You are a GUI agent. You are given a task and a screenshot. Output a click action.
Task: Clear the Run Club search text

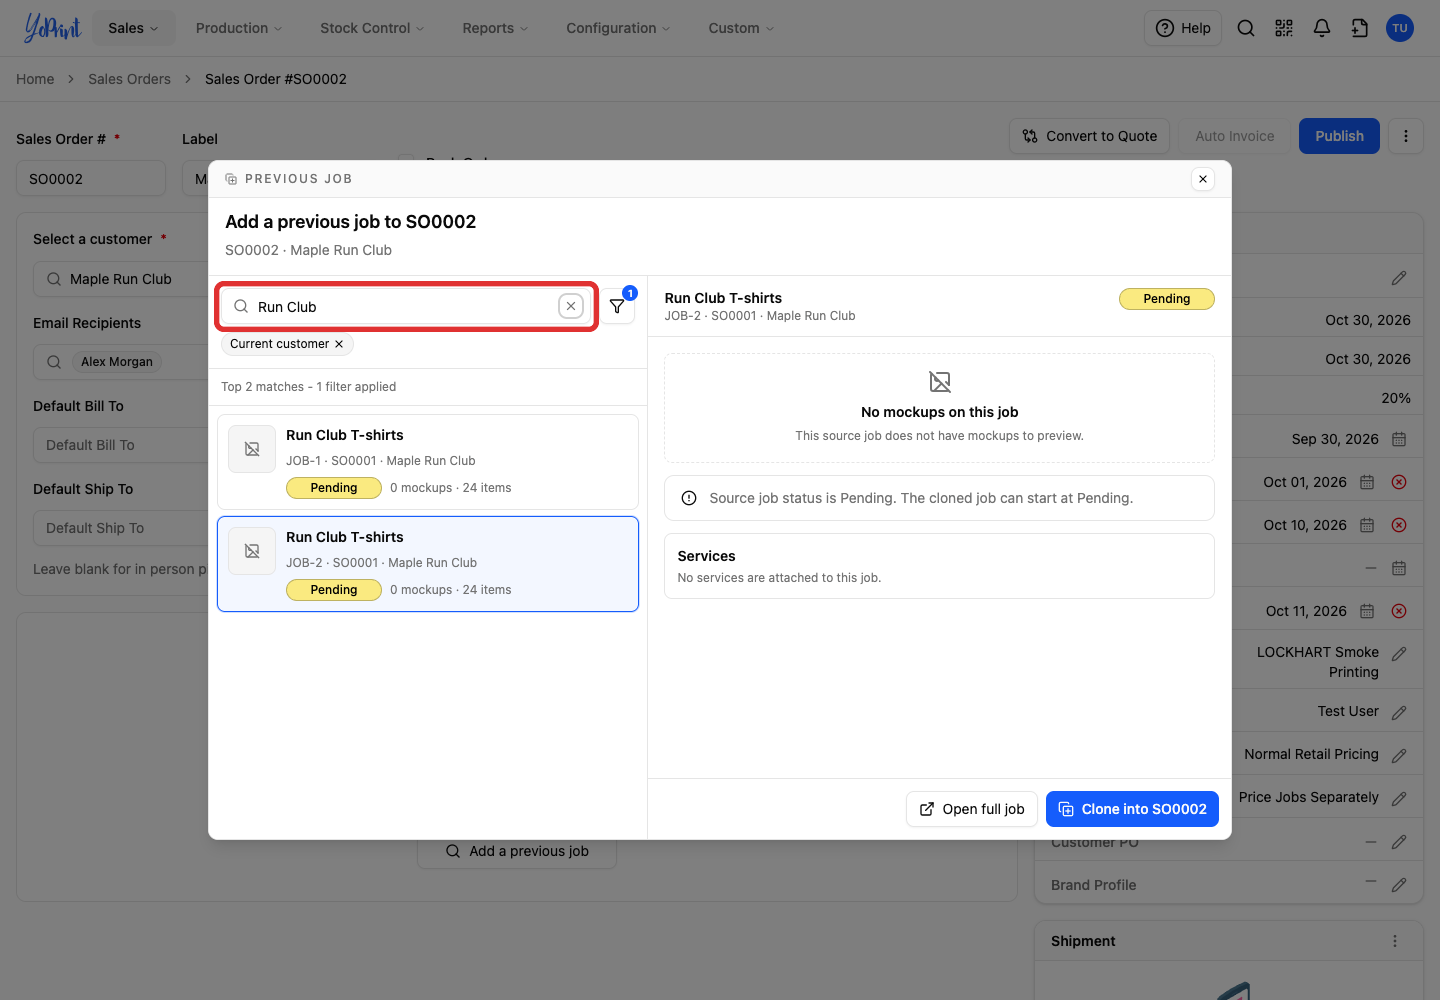(571, 306)
